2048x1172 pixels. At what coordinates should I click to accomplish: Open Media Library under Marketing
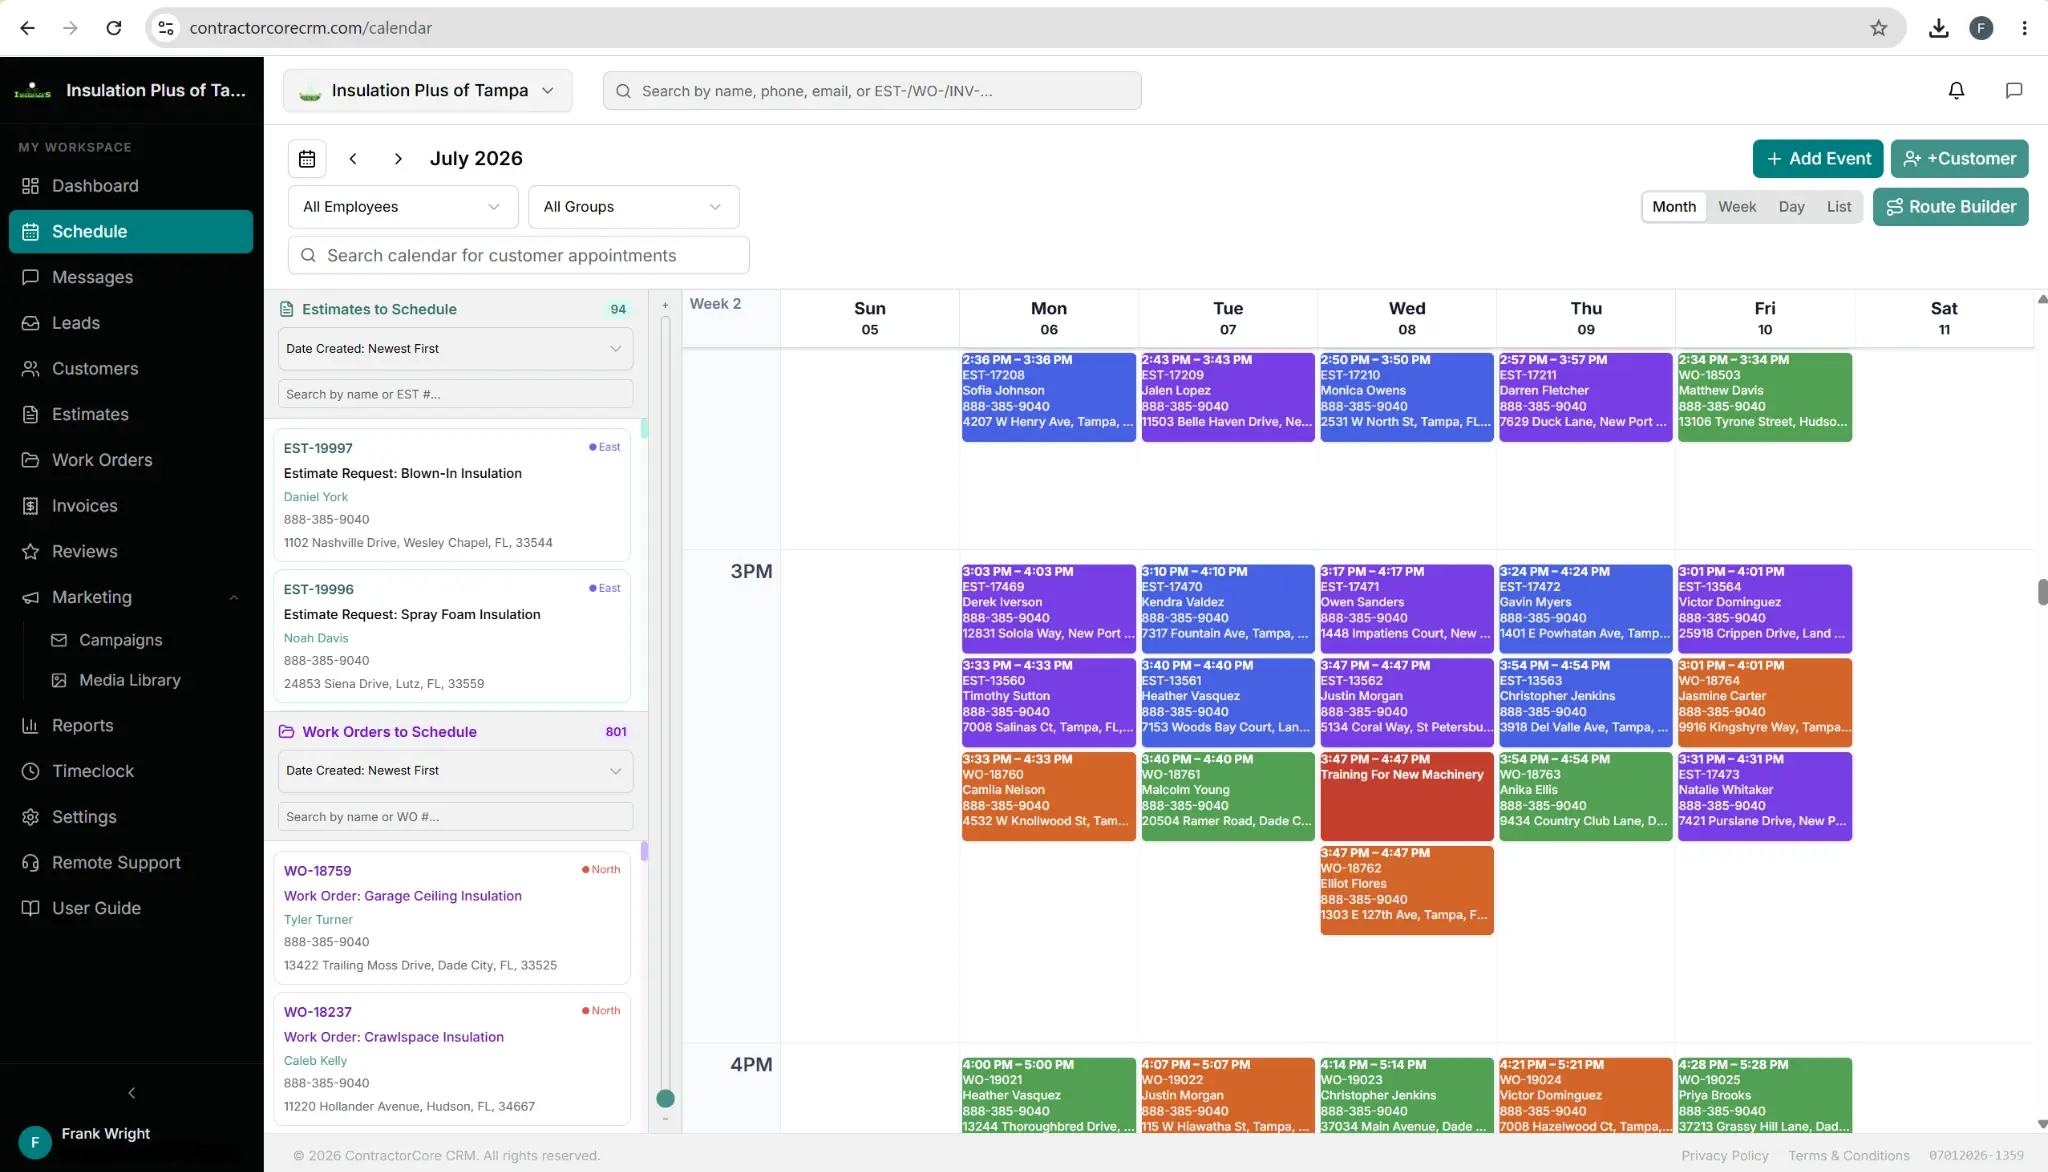pos(129,680)
